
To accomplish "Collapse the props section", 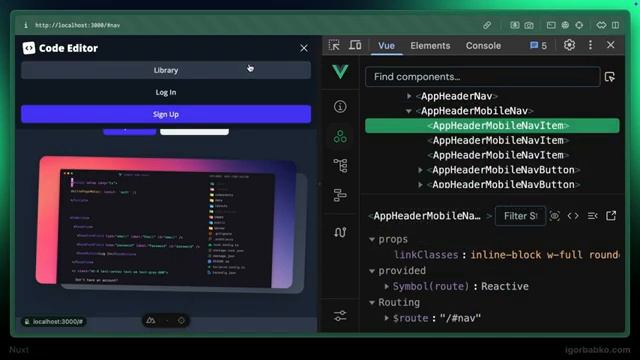I will coord(372,240).
